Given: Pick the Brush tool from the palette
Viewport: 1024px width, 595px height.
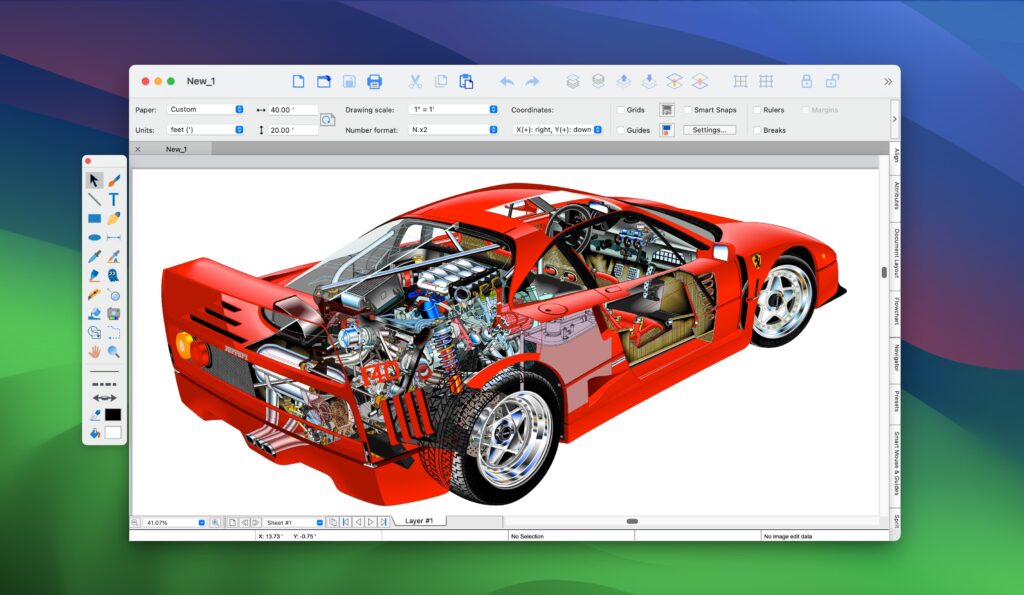Looking at the screenshot, I should 113,181.
